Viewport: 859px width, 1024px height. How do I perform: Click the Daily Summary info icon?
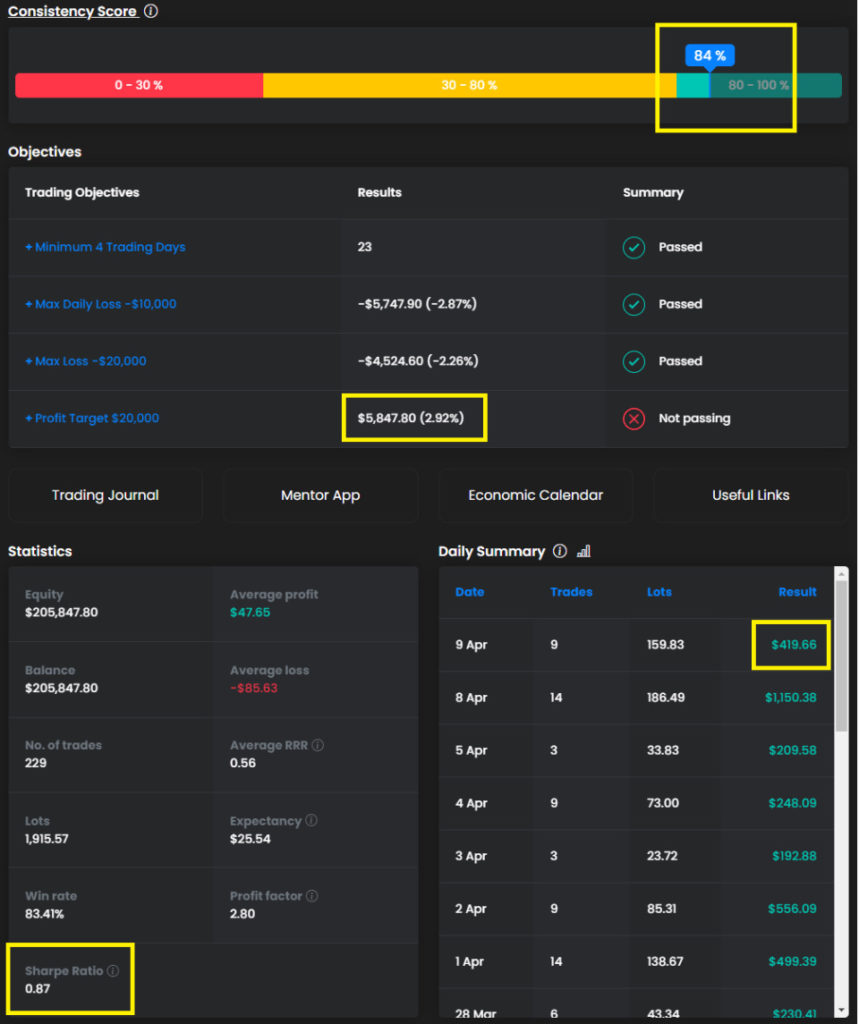pos(560,551)
